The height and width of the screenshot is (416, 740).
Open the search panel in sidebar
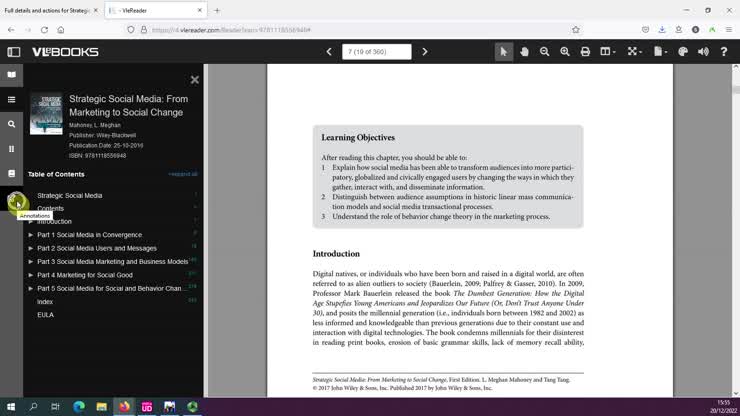12,124
